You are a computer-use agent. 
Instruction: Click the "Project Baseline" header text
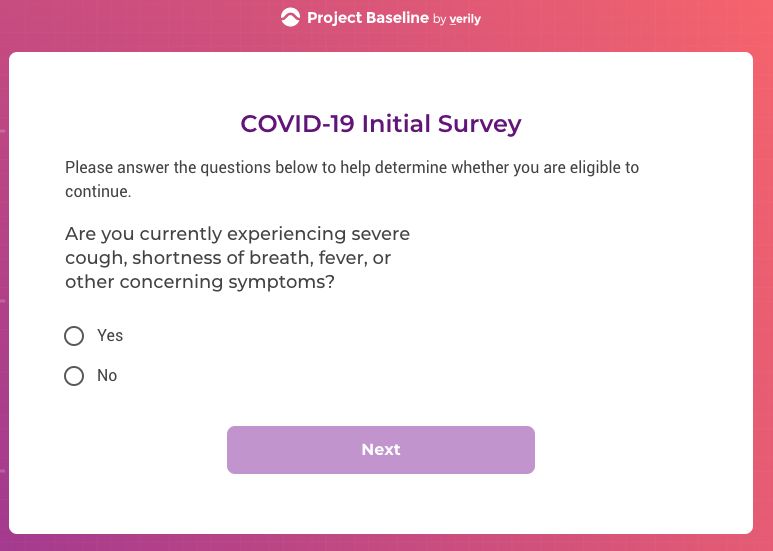click(367, 17)
